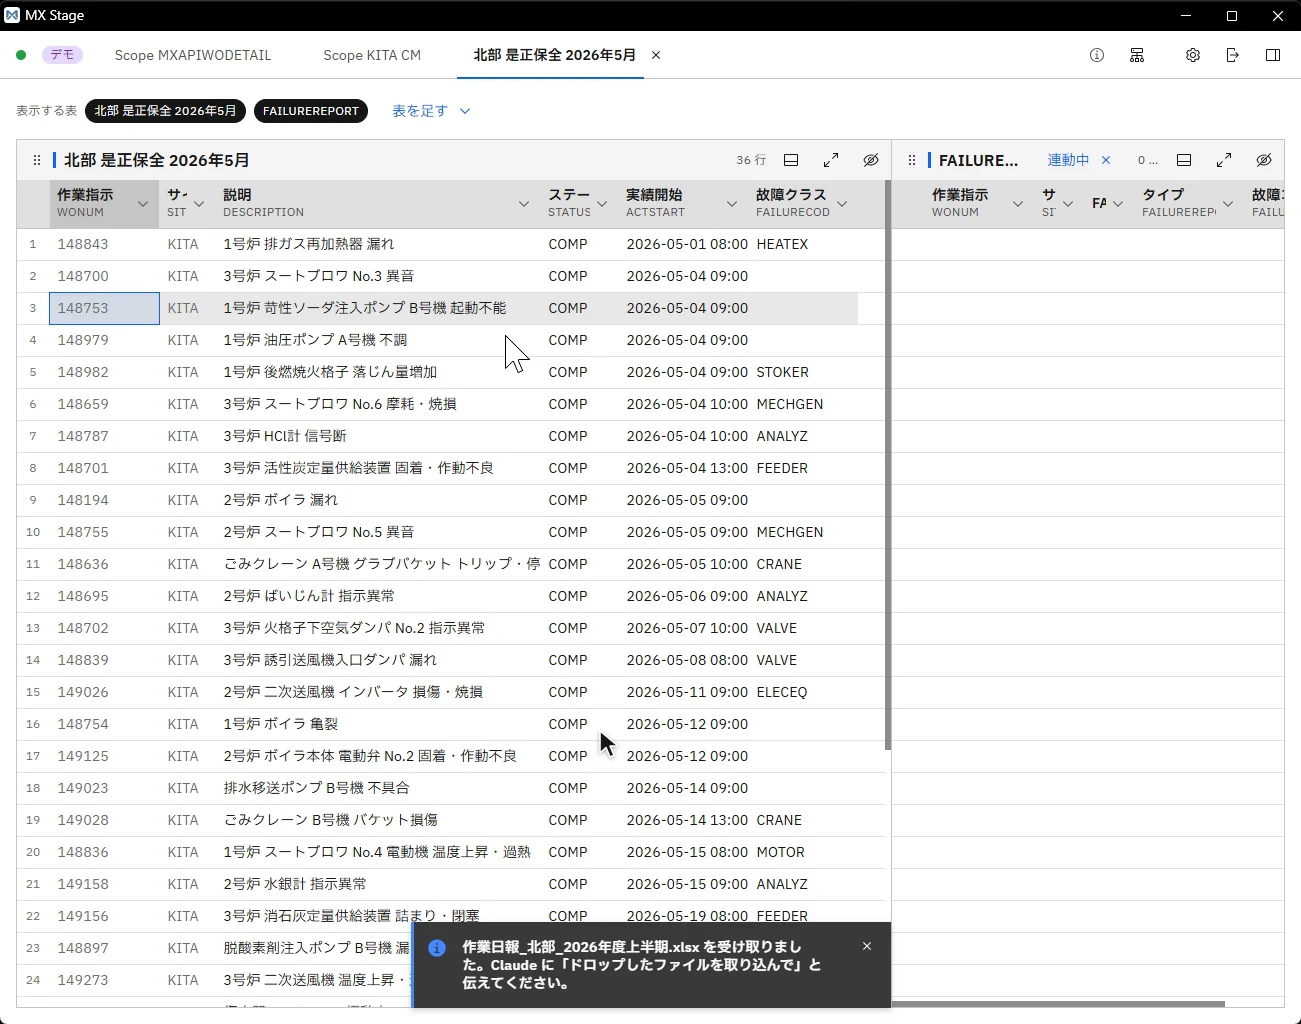Toggle the デモ mode badge
1301x1024 pixels.
coord(62,55)
